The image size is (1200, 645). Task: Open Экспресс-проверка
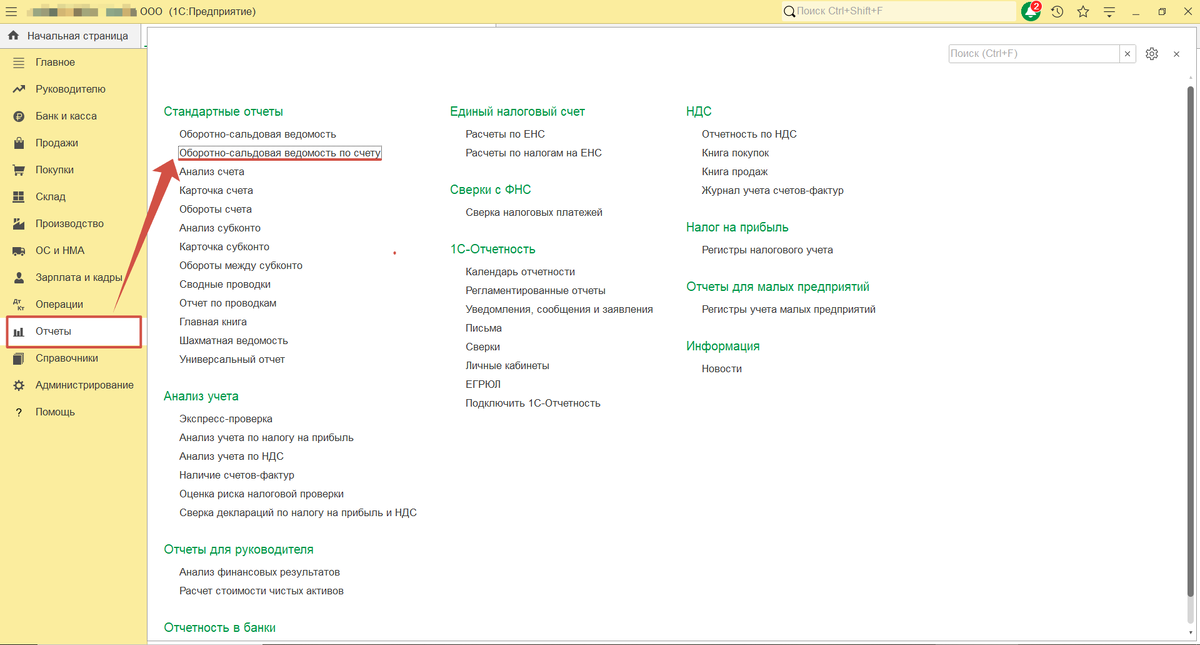pos(226,419)
